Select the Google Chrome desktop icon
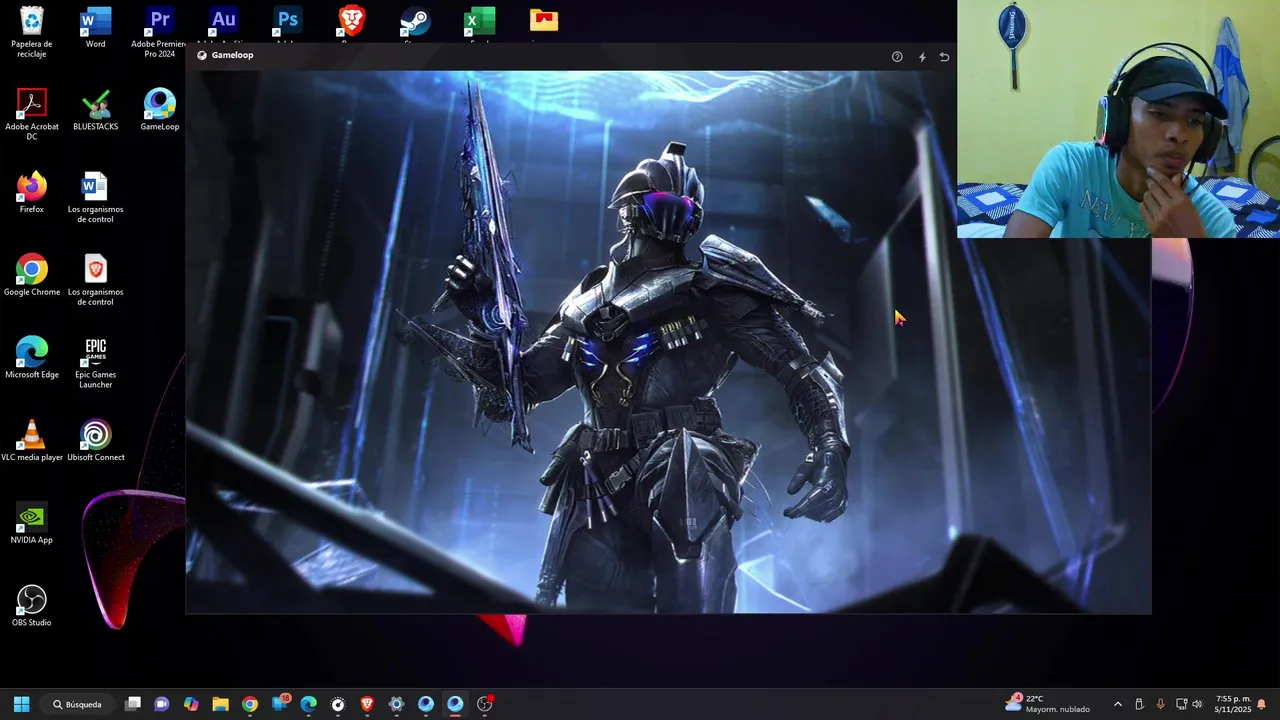This screenshot has height=720, width=1280. point(32,275)
